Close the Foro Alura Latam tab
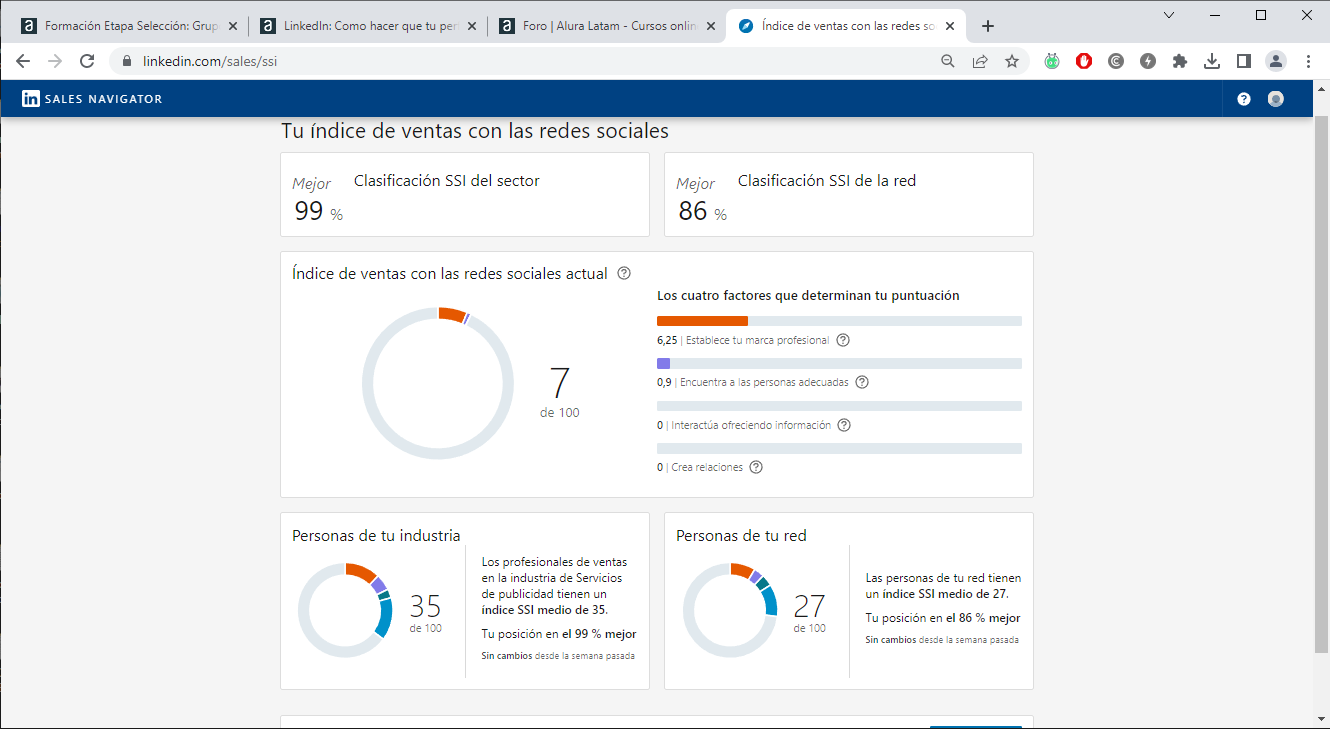Viewport: 1330px width, 729px height. click(711, 26)
